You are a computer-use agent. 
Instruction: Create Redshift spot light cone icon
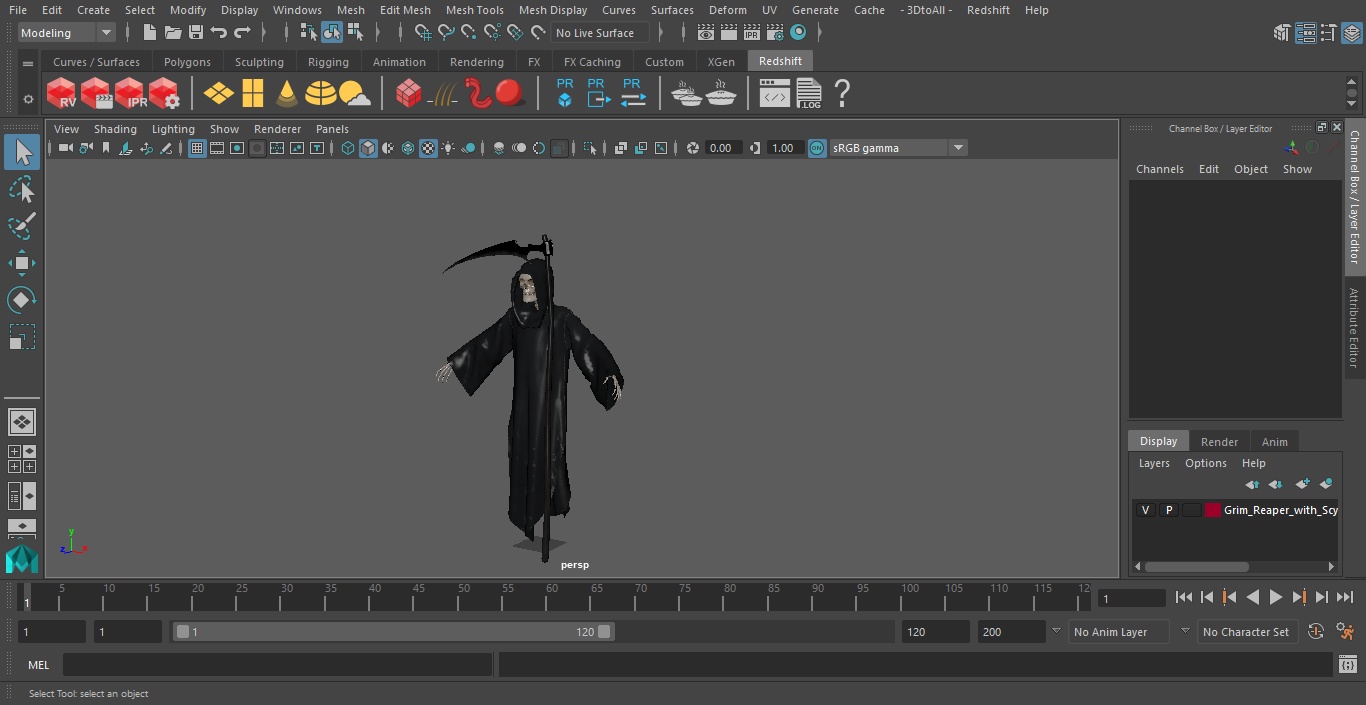(x=287, y=93)
